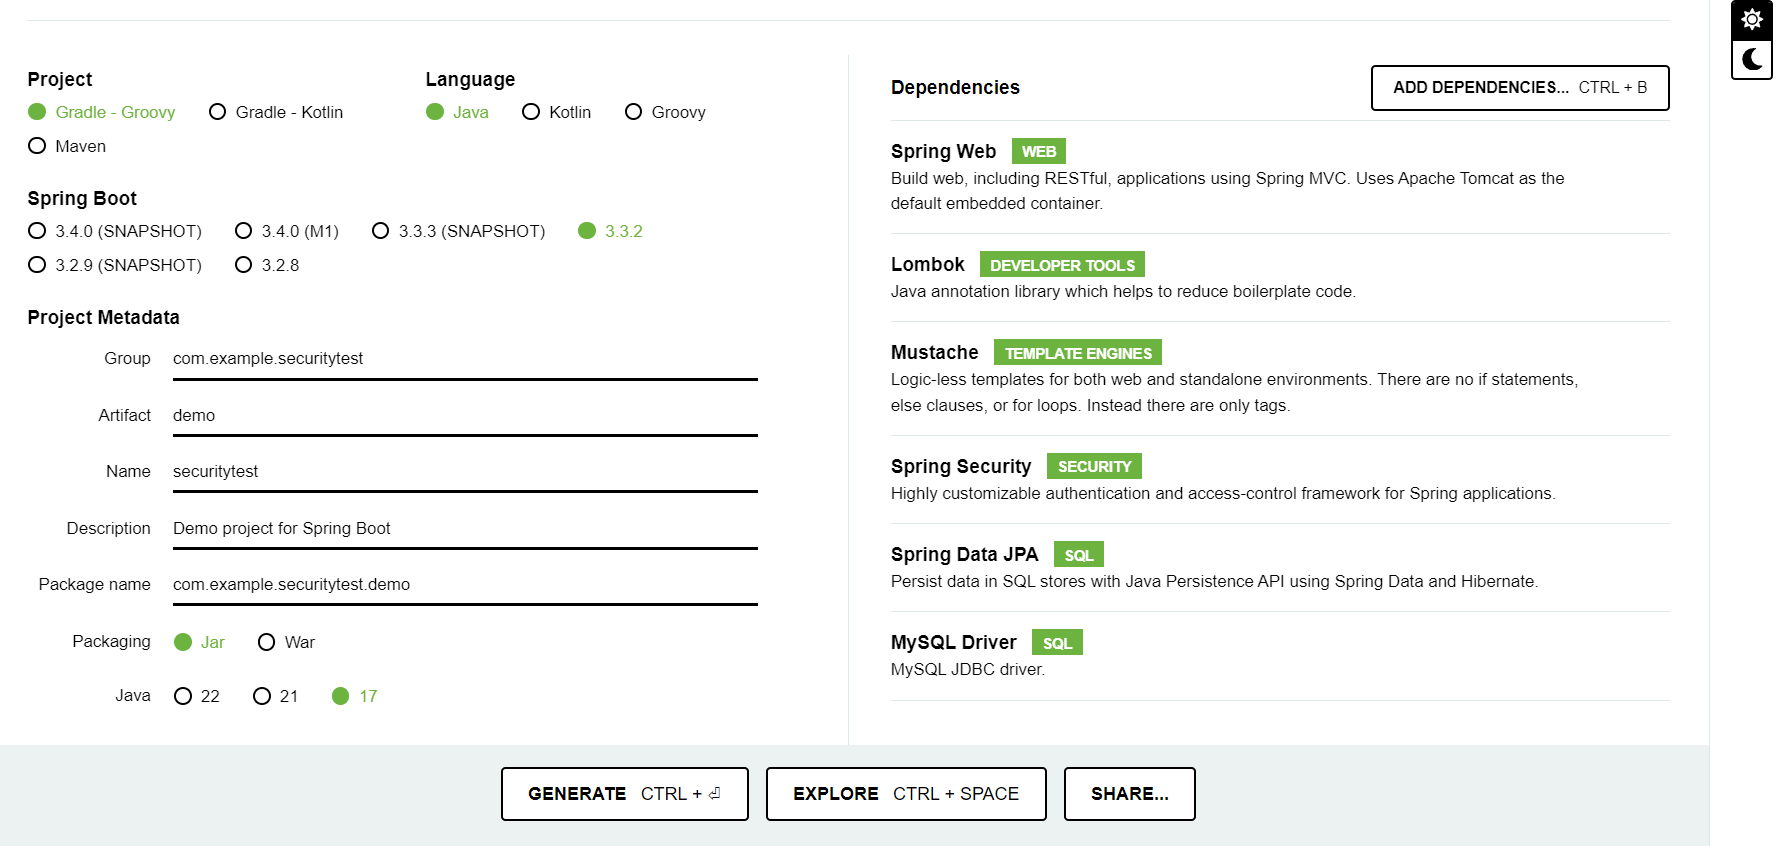Select Gradle - Kotlin project type
Viewport: 1779px width, 846px height.
coord(276,112)
